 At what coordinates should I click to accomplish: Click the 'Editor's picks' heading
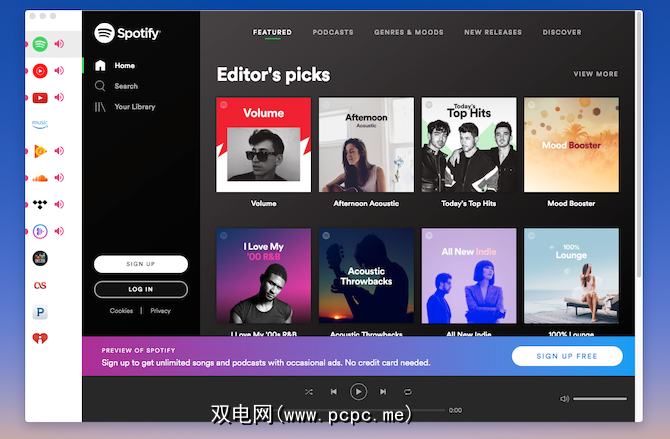click(273, 75)
